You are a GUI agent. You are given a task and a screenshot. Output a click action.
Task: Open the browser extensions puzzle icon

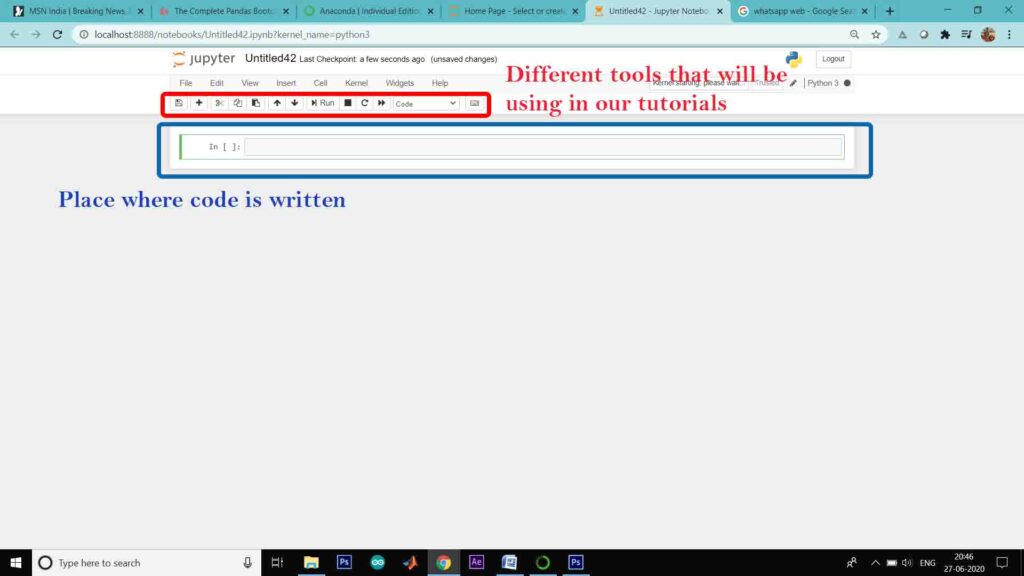point(945,35)
